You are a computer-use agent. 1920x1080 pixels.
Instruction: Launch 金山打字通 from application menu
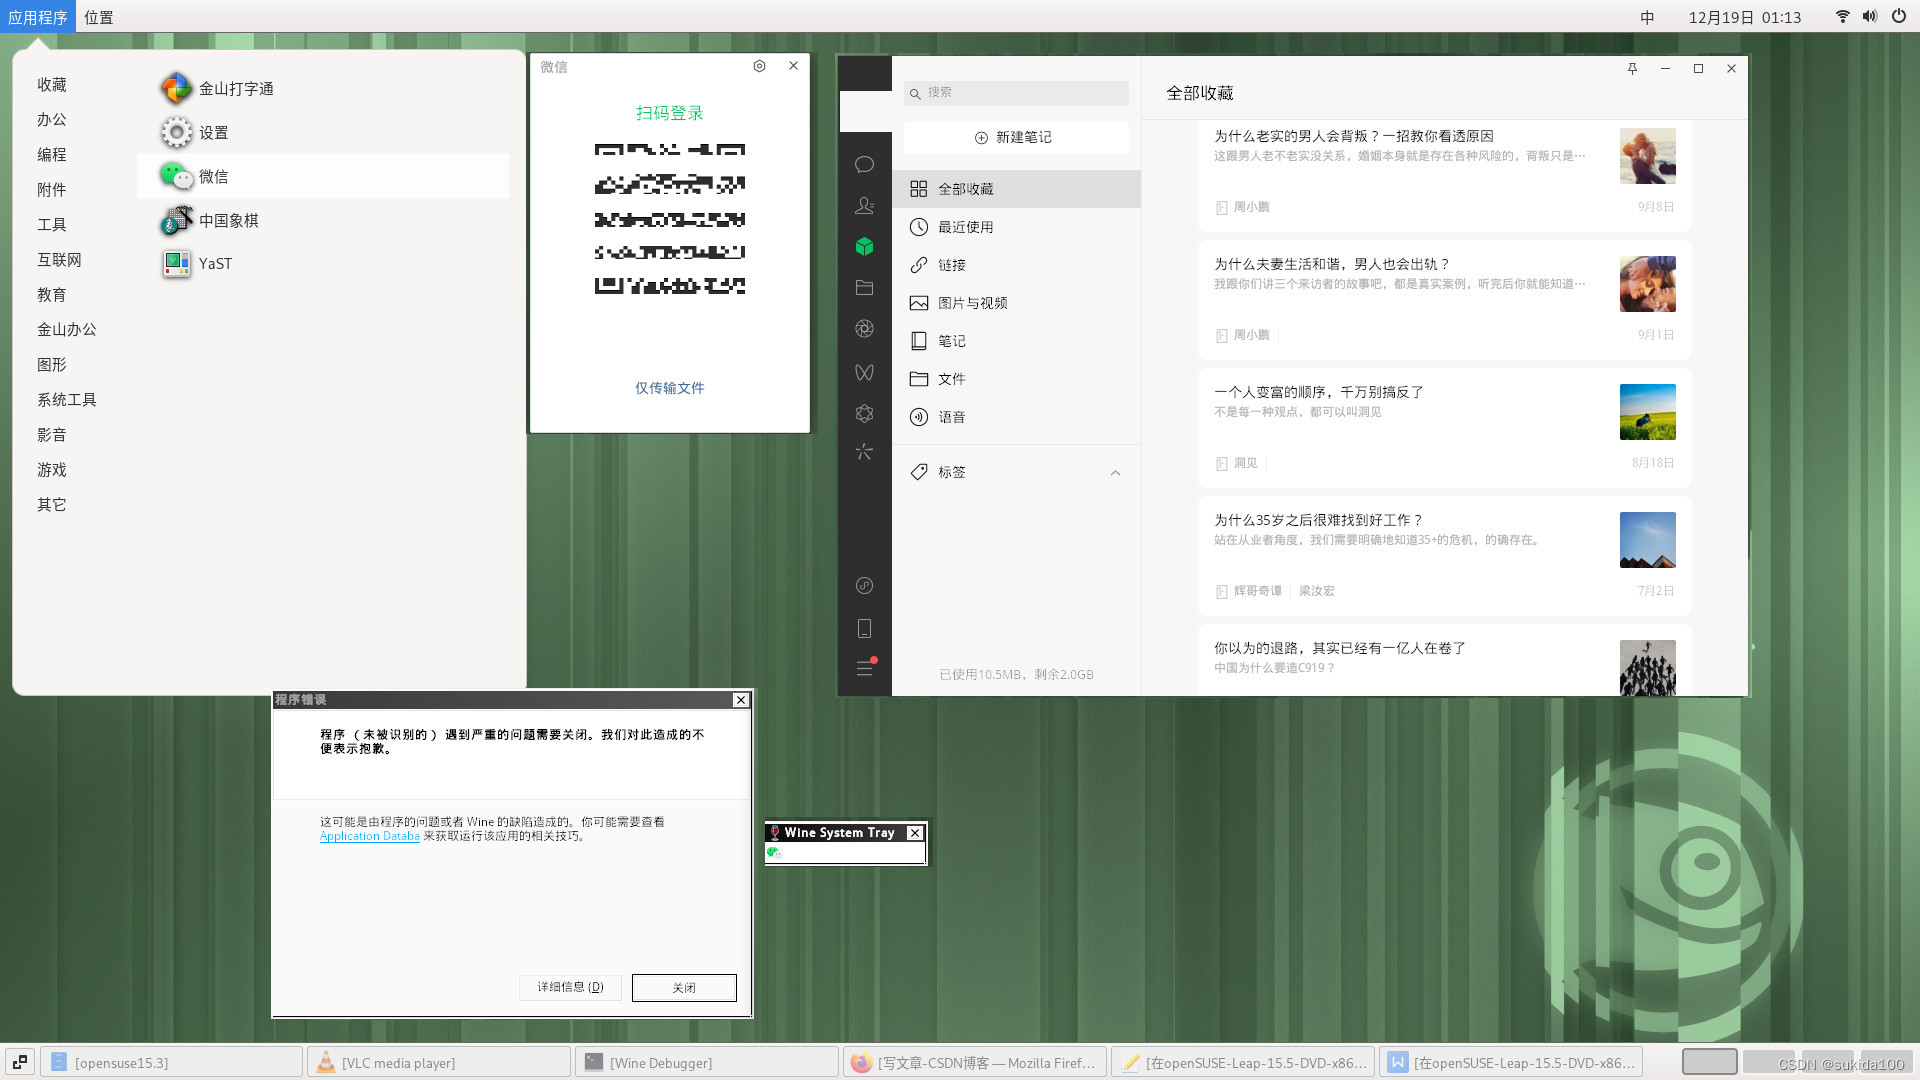(x=322, y=88)
